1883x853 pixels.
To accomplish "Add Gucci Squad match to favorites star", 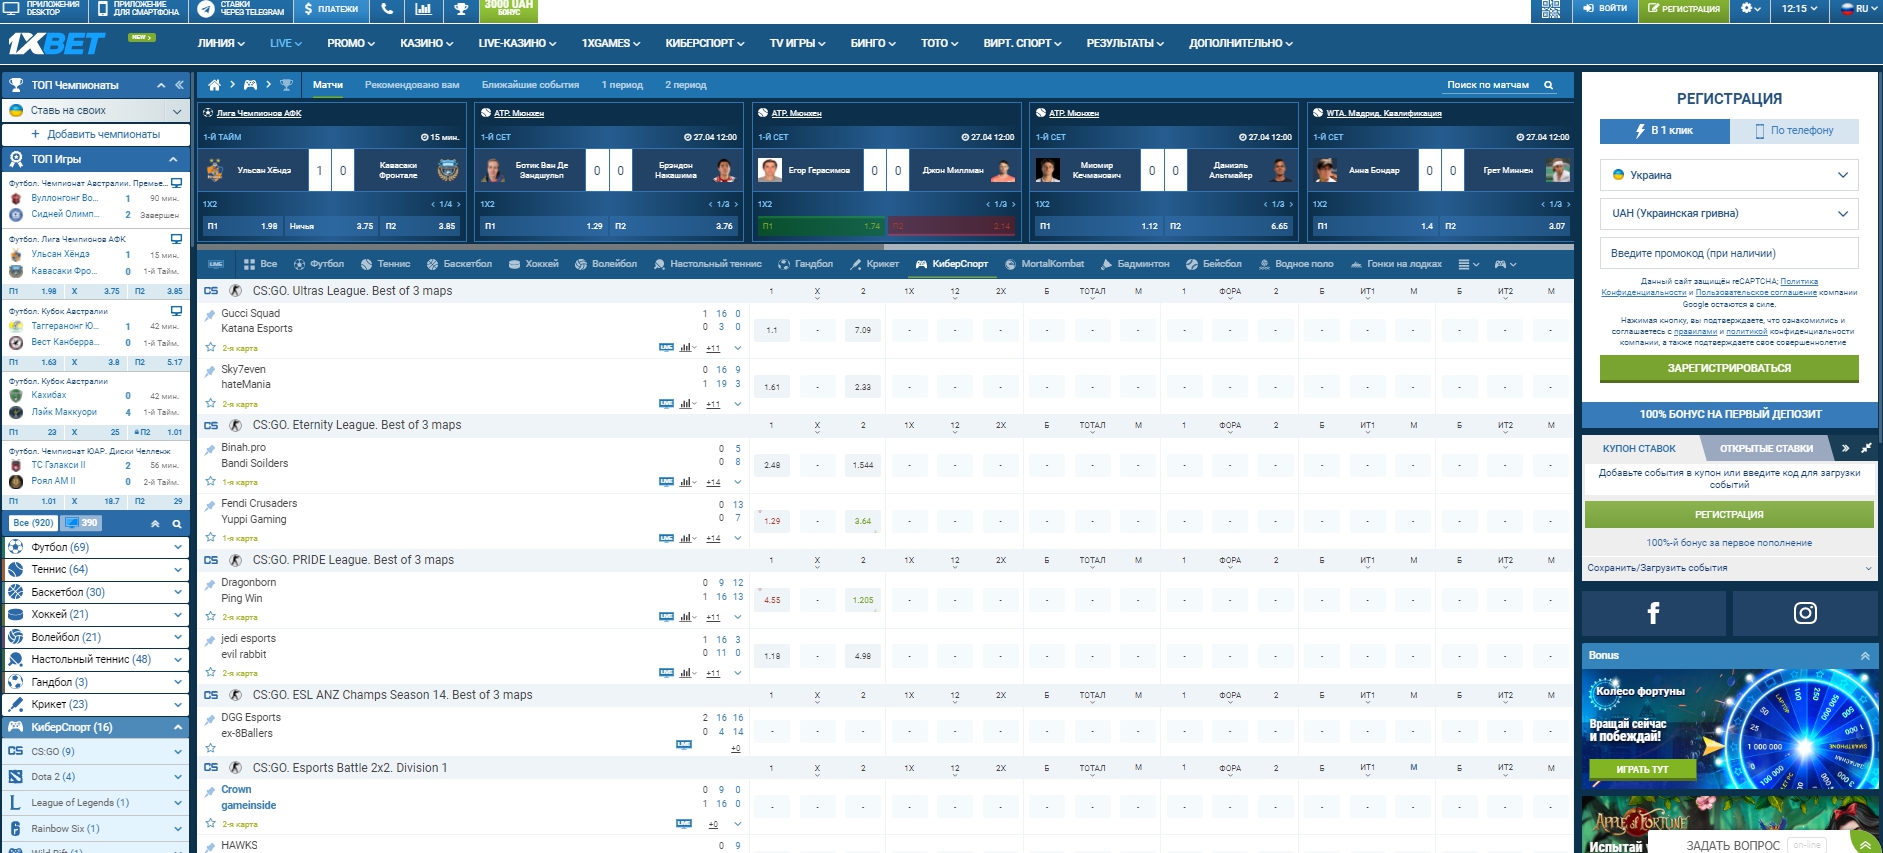I will 210,348.
